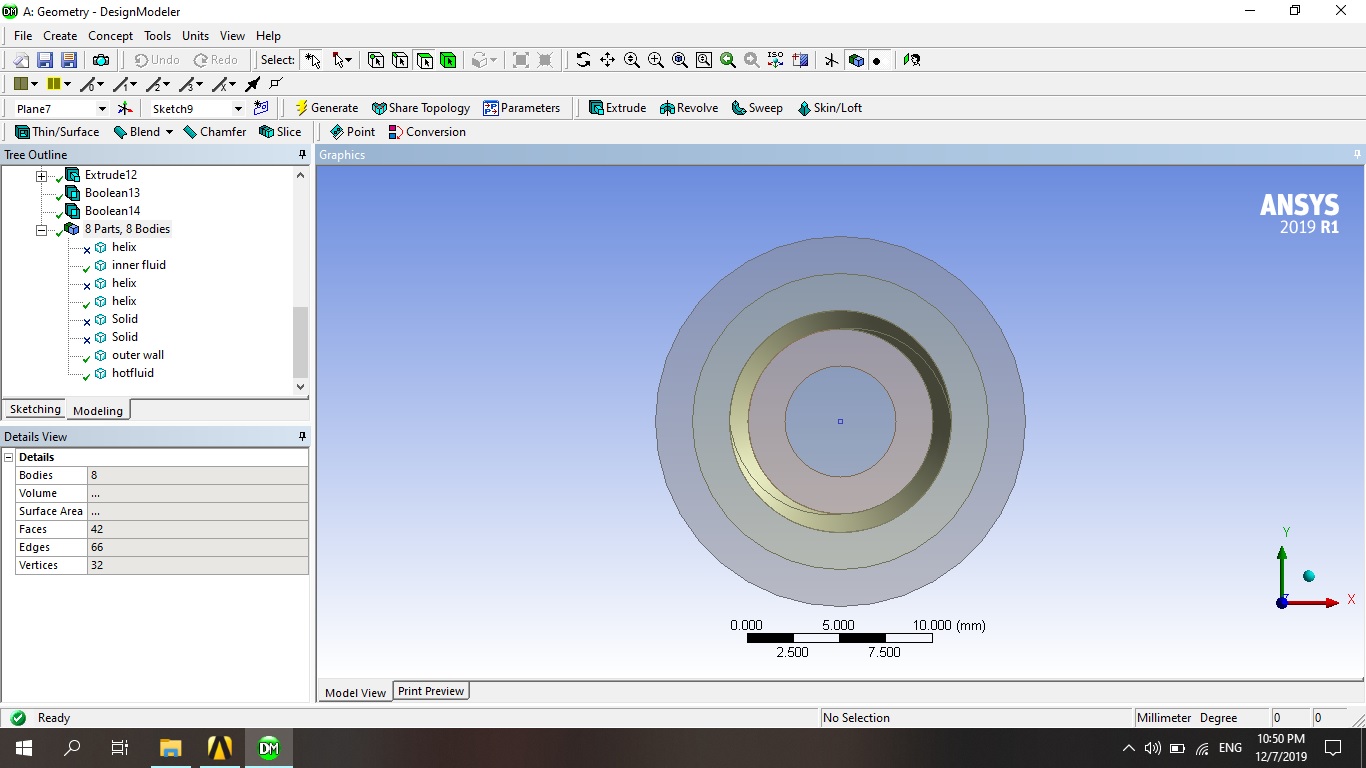Click the New file icon
This screenshot has height=768, width=1366.
coord(21,60)
